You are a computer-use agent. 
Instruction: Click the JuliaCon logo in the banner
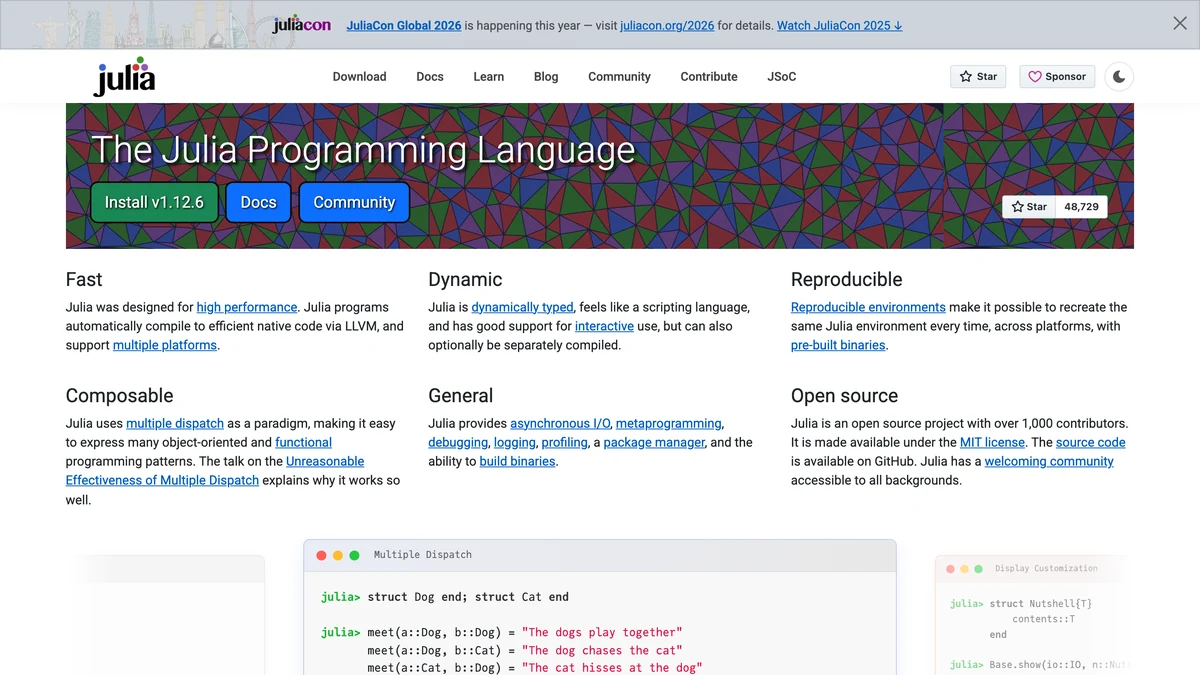(x=301, y=25)
